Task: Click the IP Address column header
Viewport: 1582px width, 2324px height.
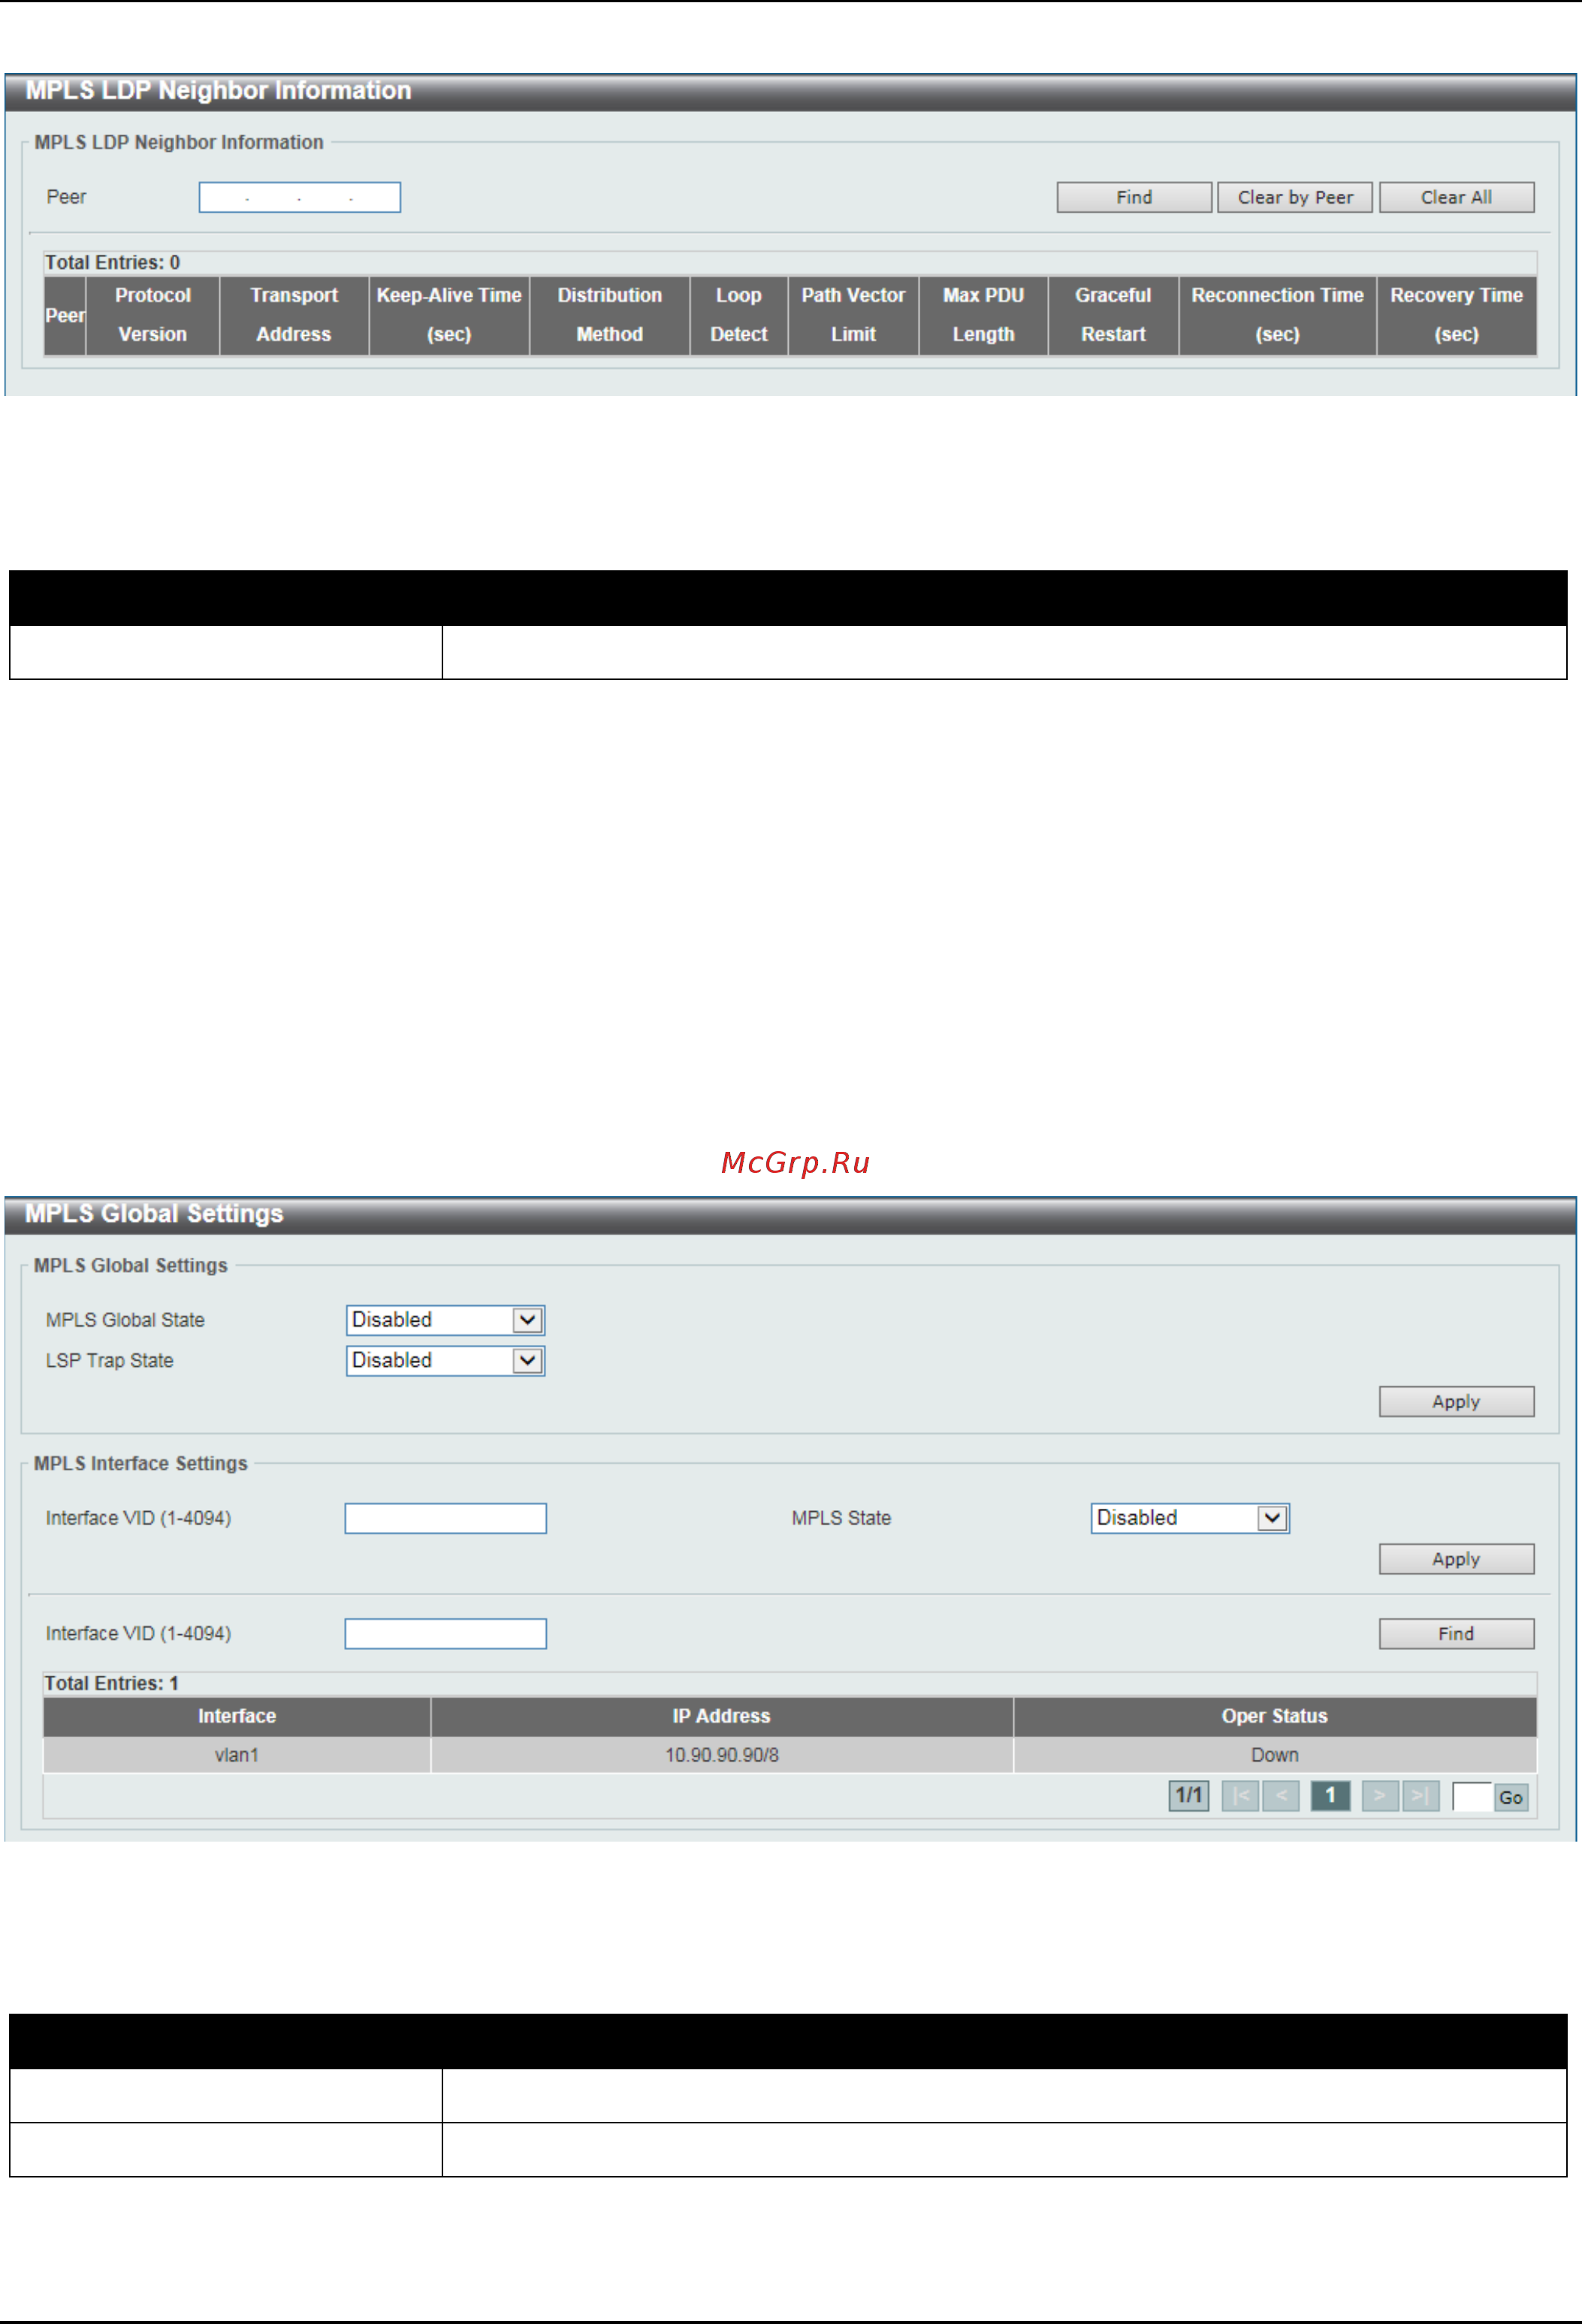Action: [722, 1716]
